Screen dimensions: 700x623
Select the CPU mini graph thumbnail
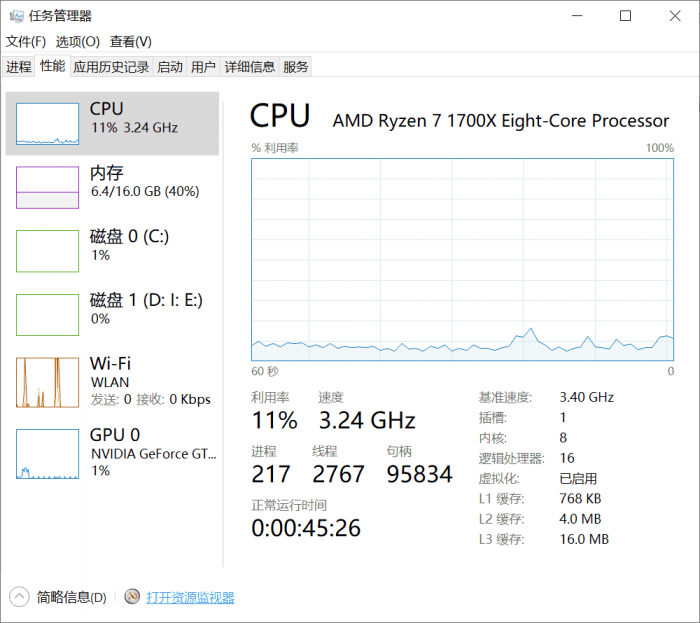47,123
